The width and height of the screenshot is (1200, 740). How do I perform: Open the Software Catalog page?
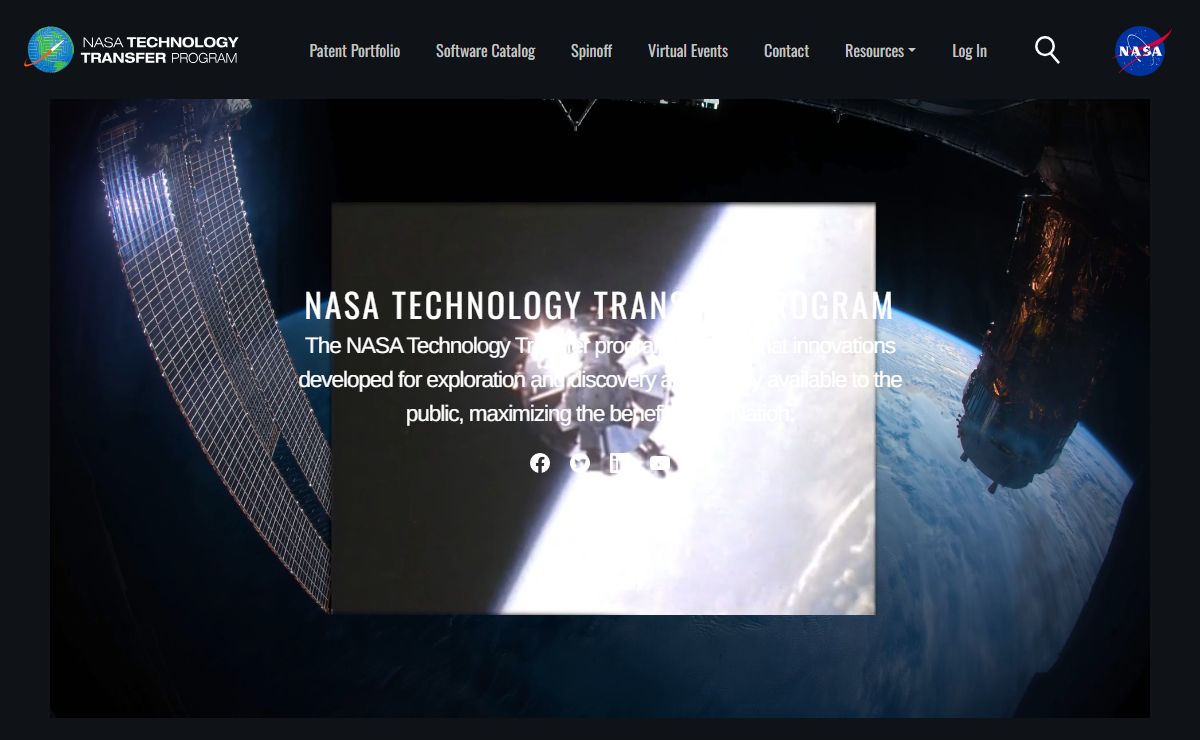click(485, 51)
